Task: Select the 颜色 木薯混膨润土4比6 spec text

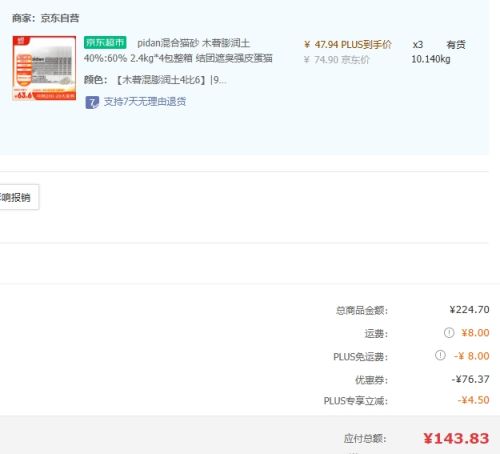Action: pos(155,80)
